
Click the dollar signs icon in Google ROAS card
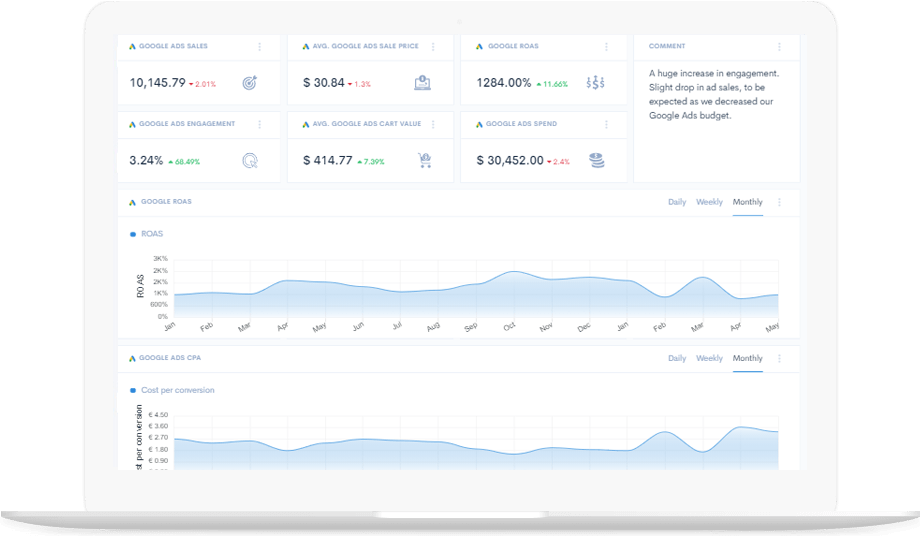tap(596, 83)
